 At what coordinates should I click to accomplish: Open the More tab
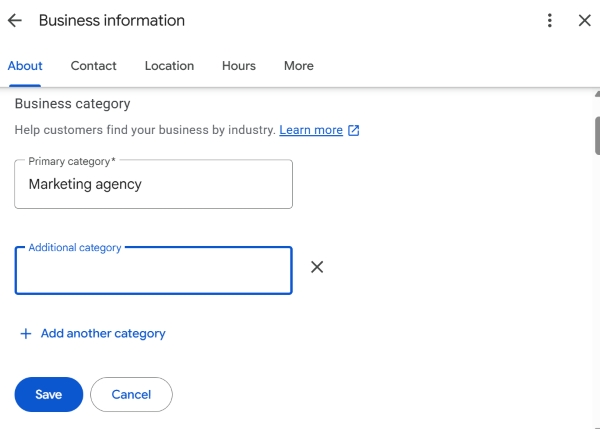298,66
